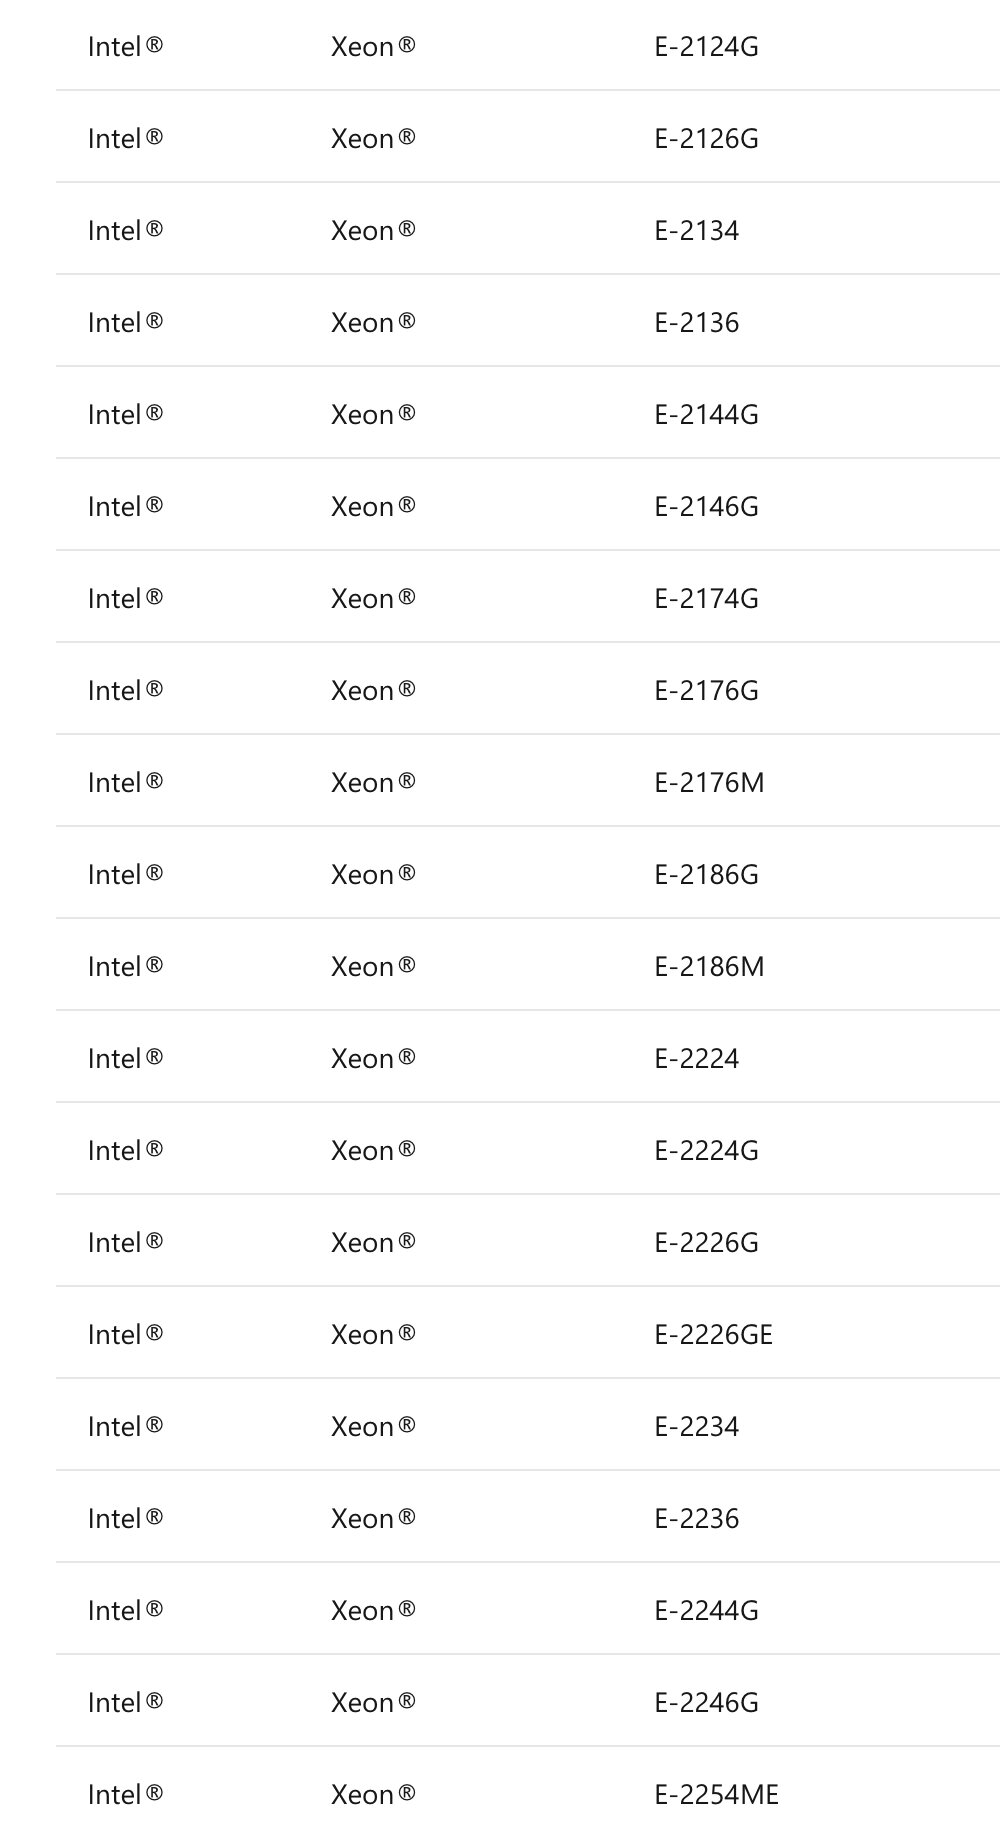This screenshot has height=1830, width=1000.
Task: Select the E-2226G processor entry
Action: (x=706, y=1243)
